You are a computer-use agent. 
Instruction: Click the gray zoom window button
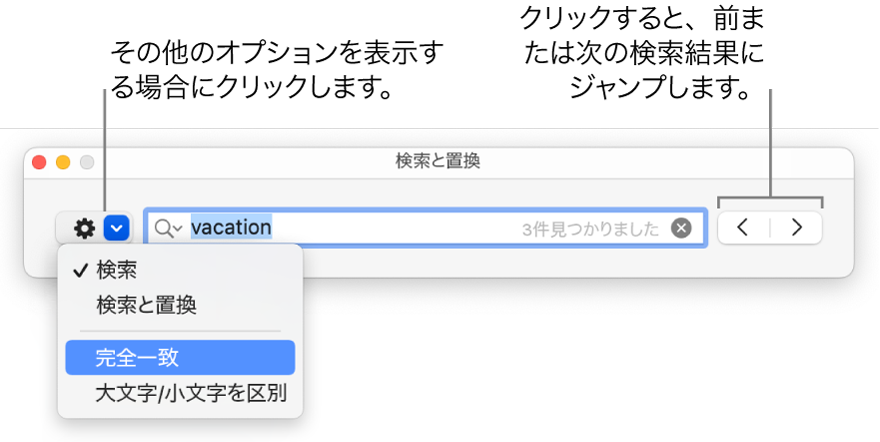(87, 162)
